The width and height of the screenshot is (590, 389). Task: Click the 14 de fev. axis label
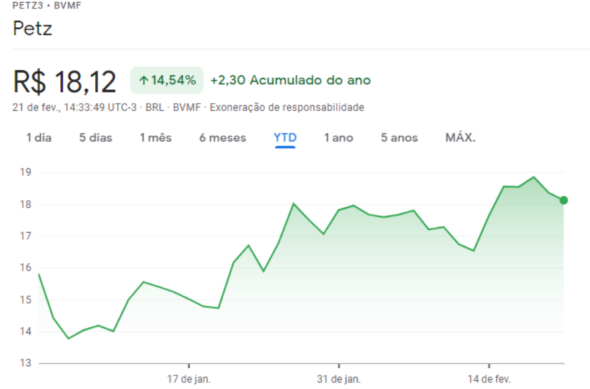click(489, 379)
